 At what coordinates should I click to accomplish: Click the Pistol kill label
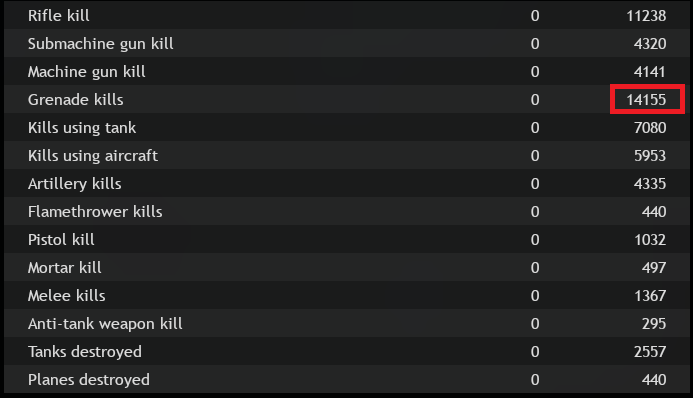(x=61, y=239)
